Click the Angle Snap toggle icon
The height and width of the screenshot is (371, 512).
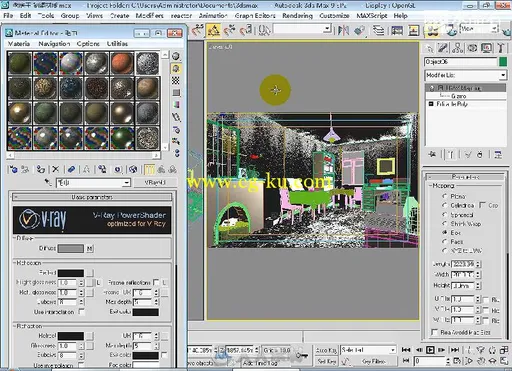pos(213,30)
